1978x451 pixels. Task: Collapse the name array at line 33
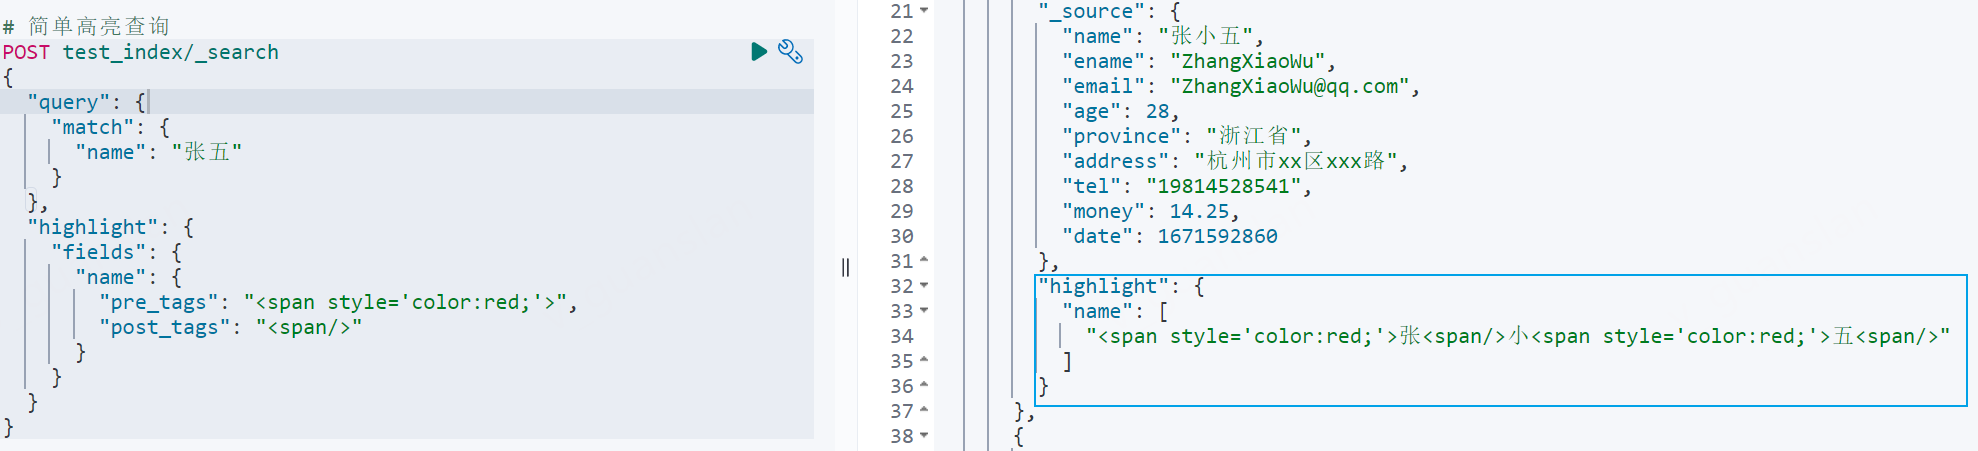924,311
